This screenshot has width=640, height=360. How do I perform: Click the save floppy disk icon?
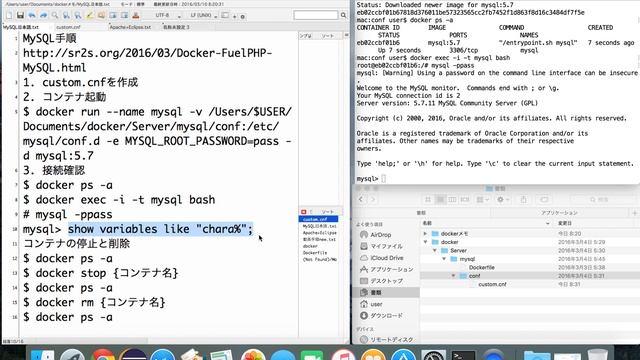(20, 16)
